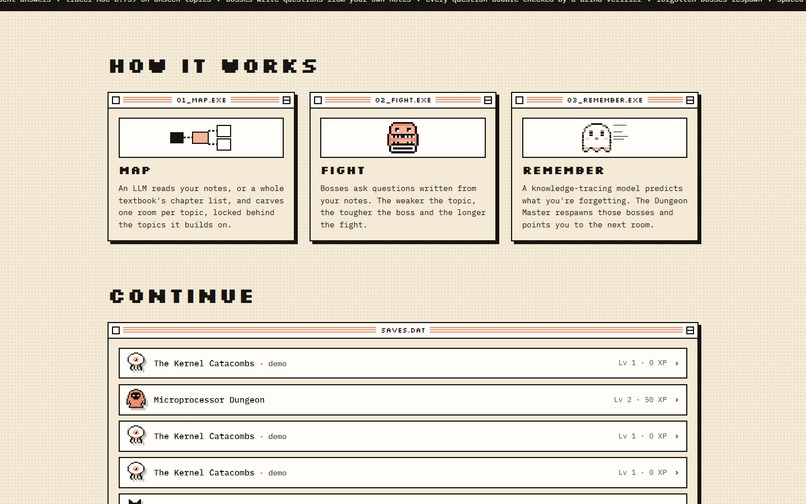806x504 pixels.
Task: Click the 'REMEMBER' card heading
Action: pyautogui.click(x=563, y=170)
